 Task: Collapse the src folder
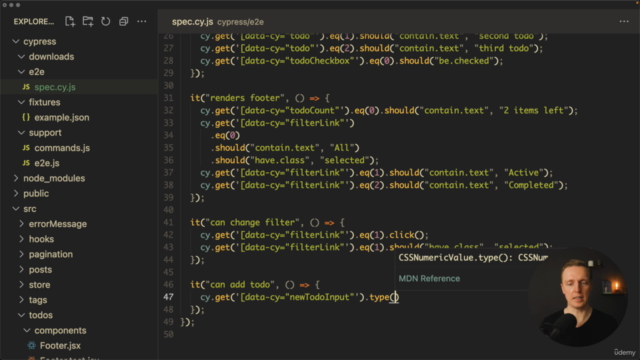(16, 209)
